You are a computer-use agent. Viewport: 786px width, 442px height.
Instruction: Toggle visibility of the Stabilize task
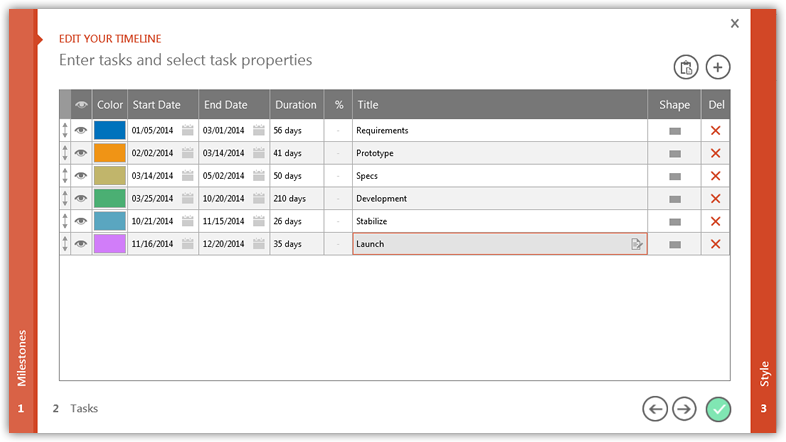tap(81, 221)
